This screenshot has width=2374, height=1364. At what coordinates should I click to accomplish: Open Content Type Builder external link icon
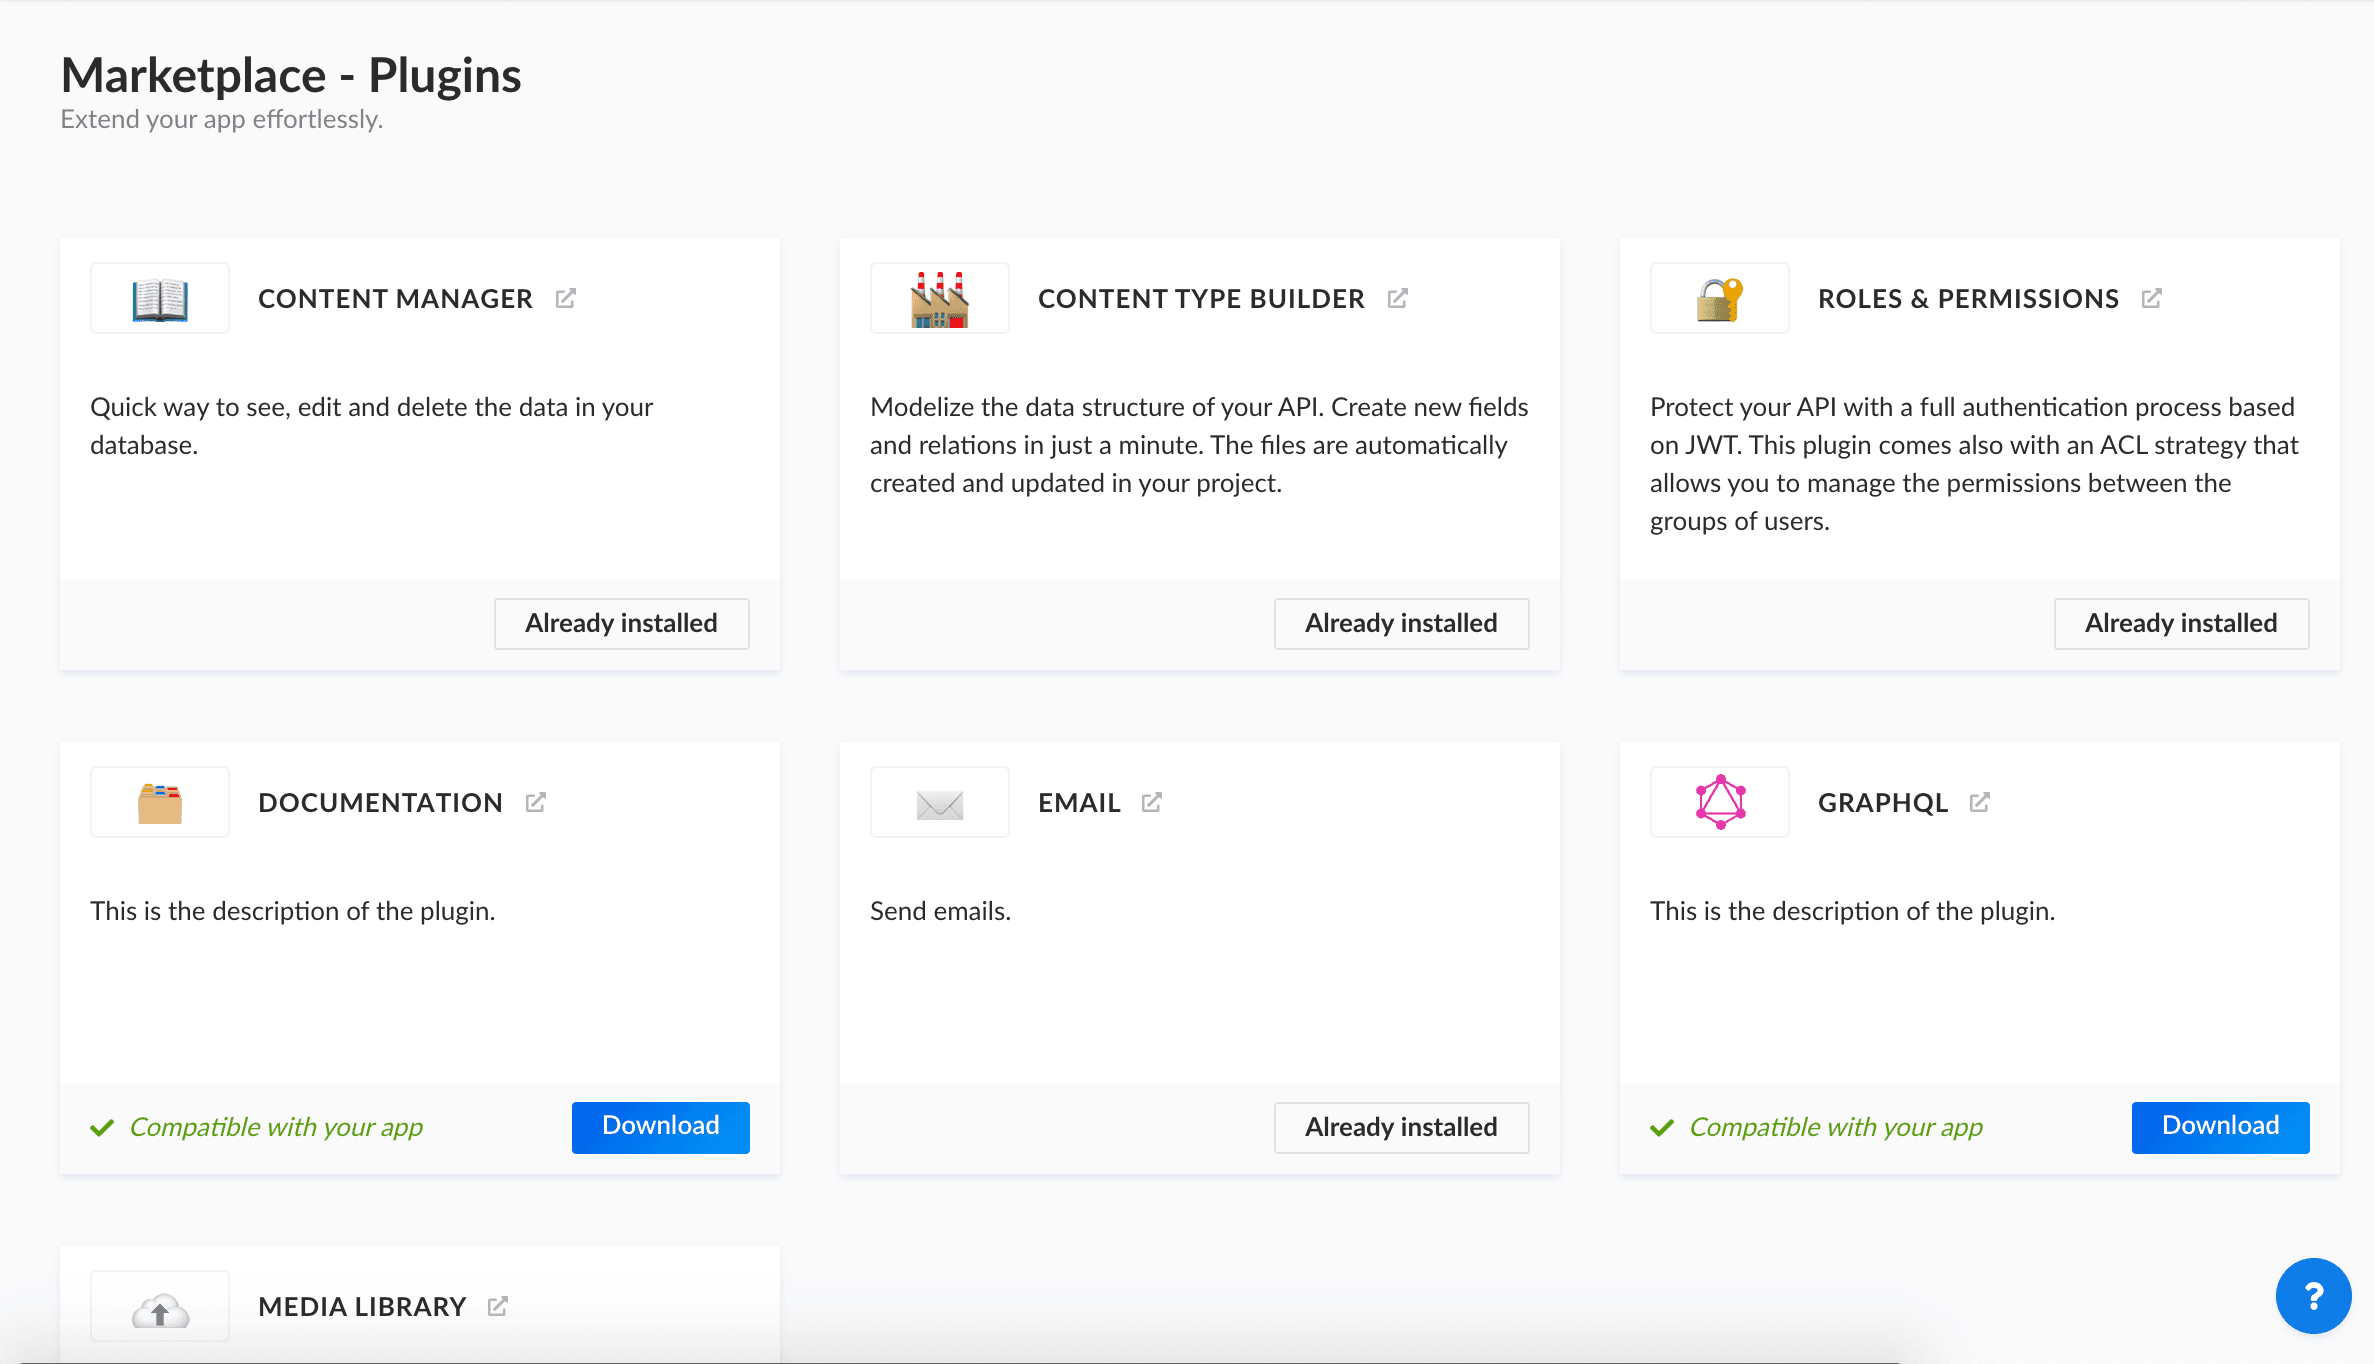(1398, 298)
